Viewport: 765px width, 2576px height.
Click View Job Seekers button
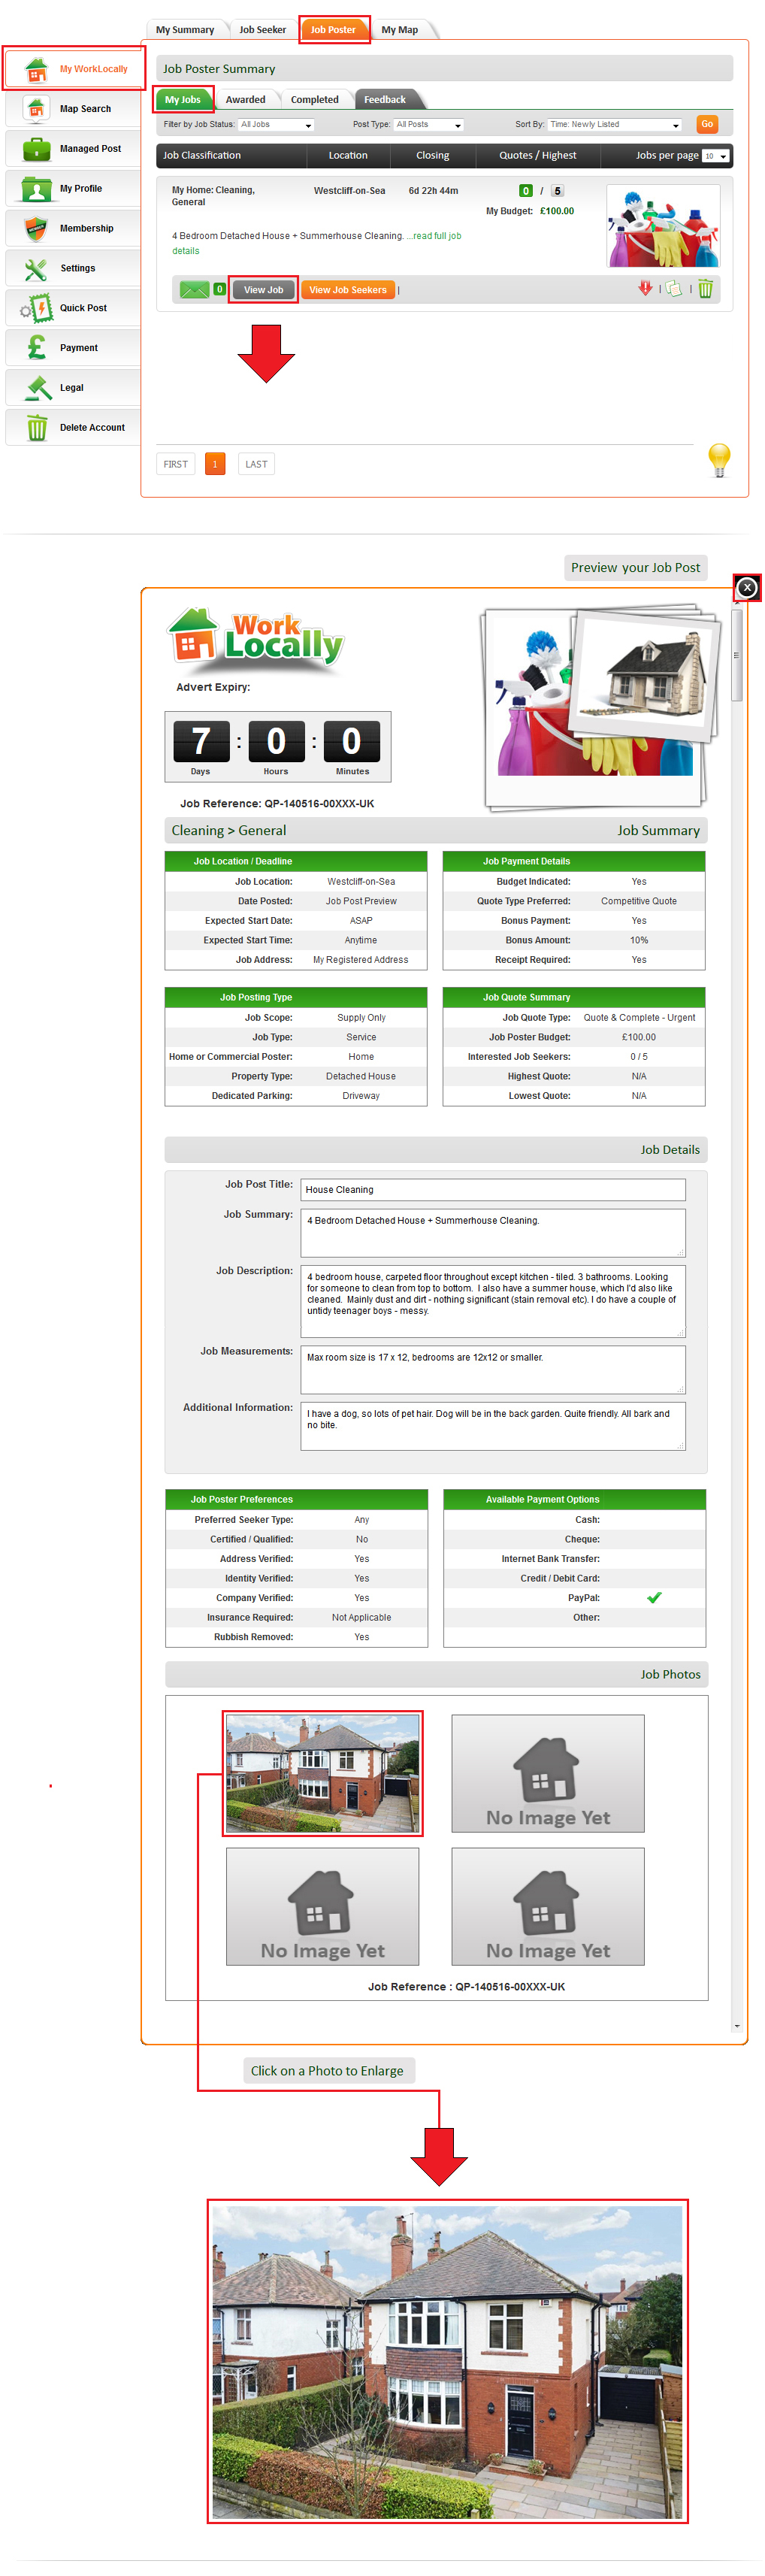pos(348,290)
